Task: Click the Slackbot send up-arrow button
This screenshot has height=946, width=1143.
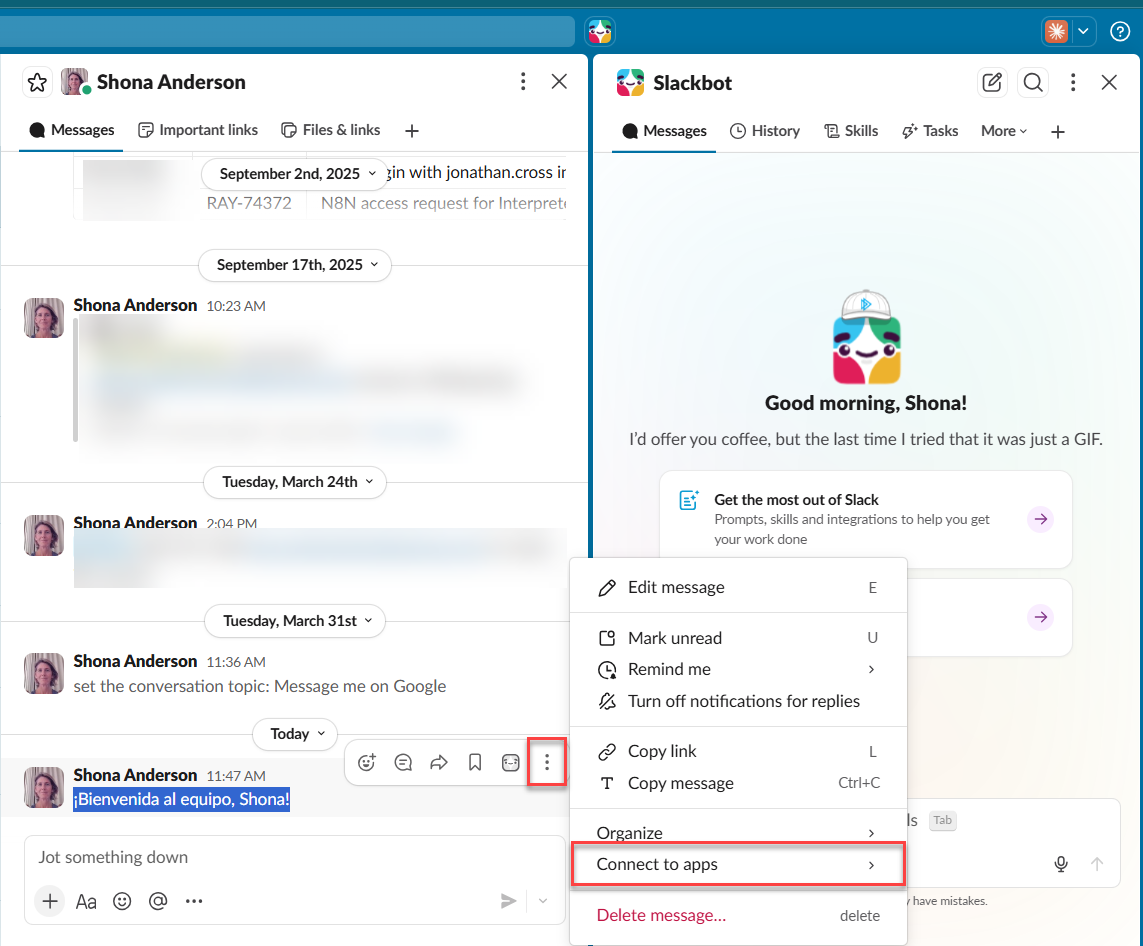Action: point(1096,864)
